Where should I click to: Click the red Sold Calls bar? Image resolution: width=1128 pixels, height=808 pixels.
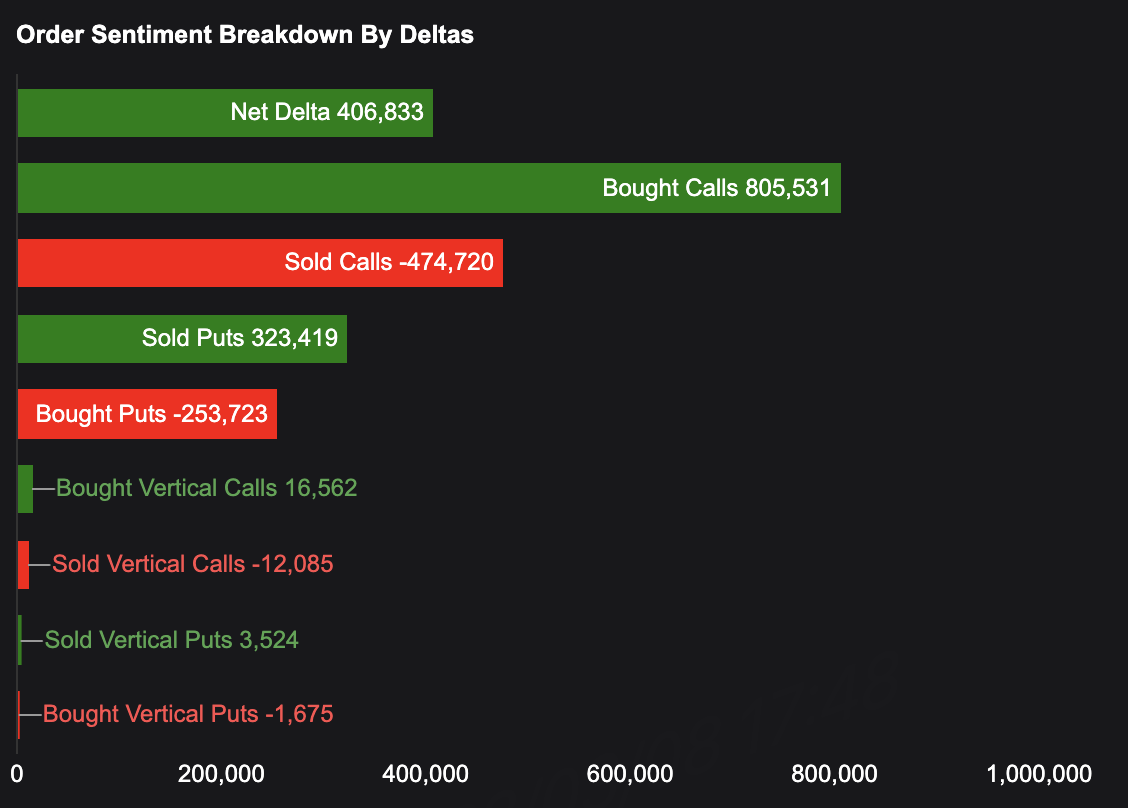click(x=260, y=263)
